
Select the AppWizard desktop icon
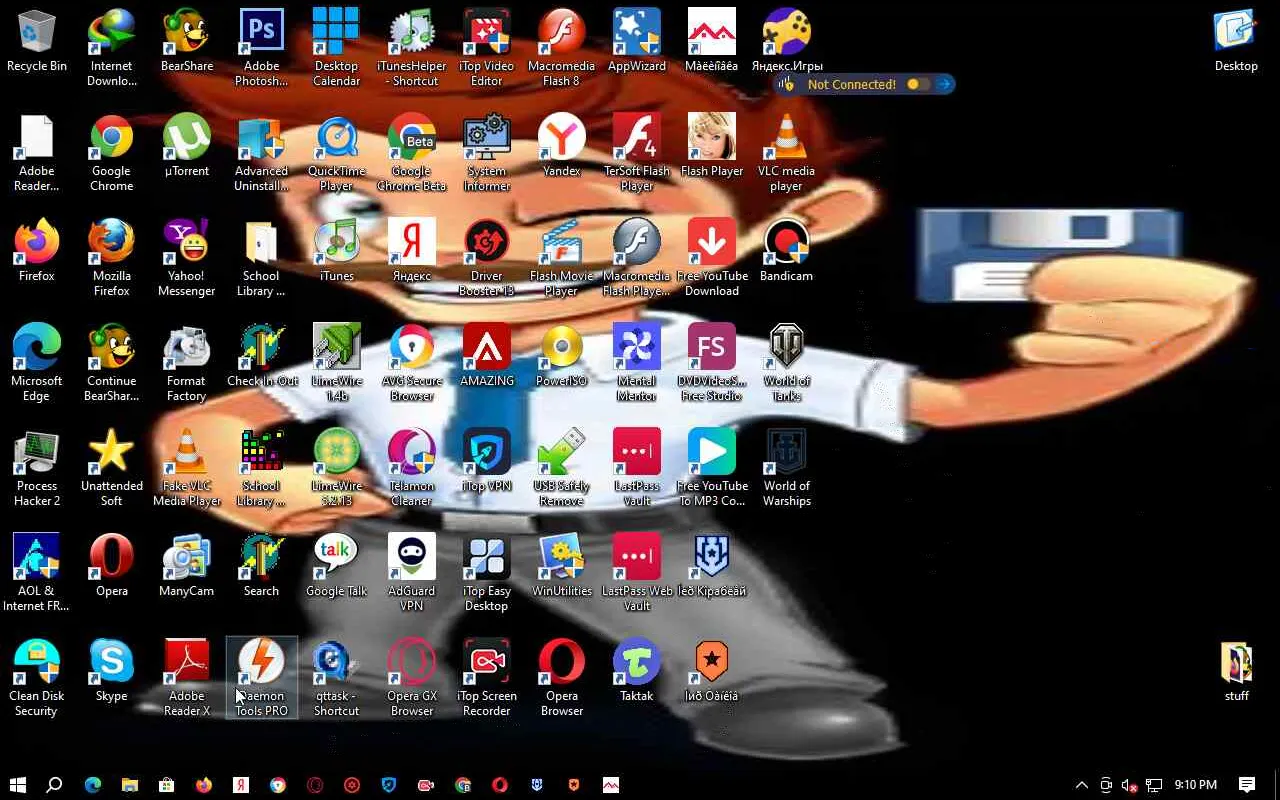[x=637, y=41]
